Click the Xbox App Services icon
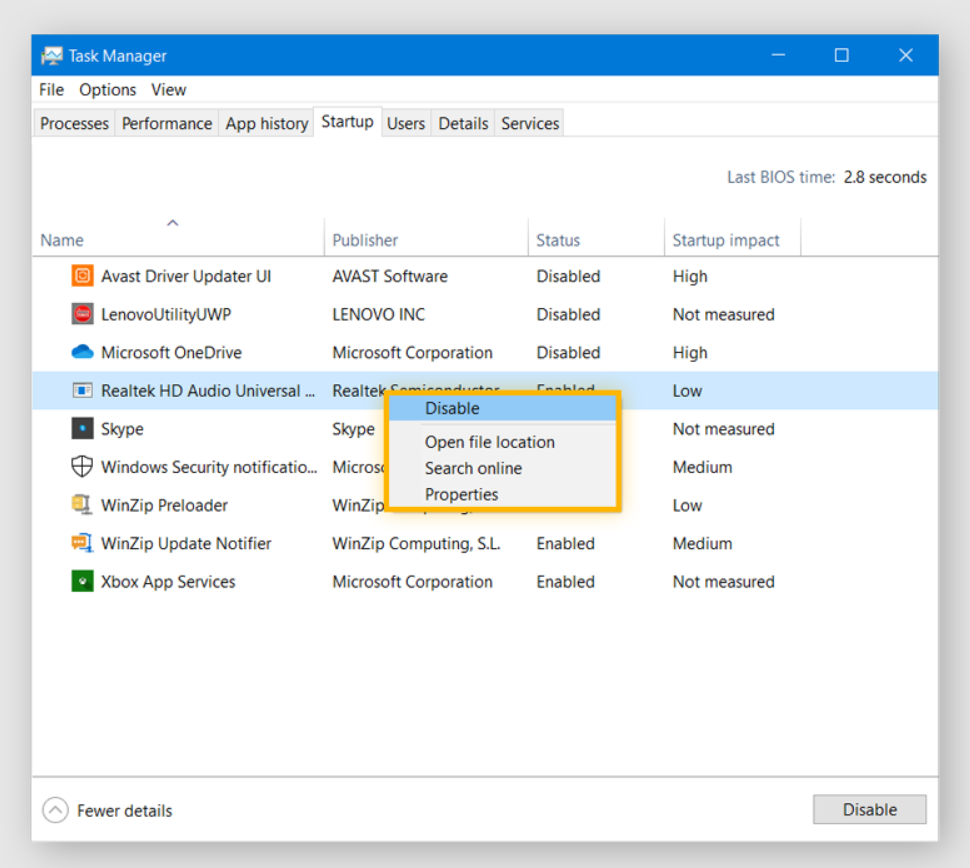This screenshot has width=970, height=868. coord(82,582)
